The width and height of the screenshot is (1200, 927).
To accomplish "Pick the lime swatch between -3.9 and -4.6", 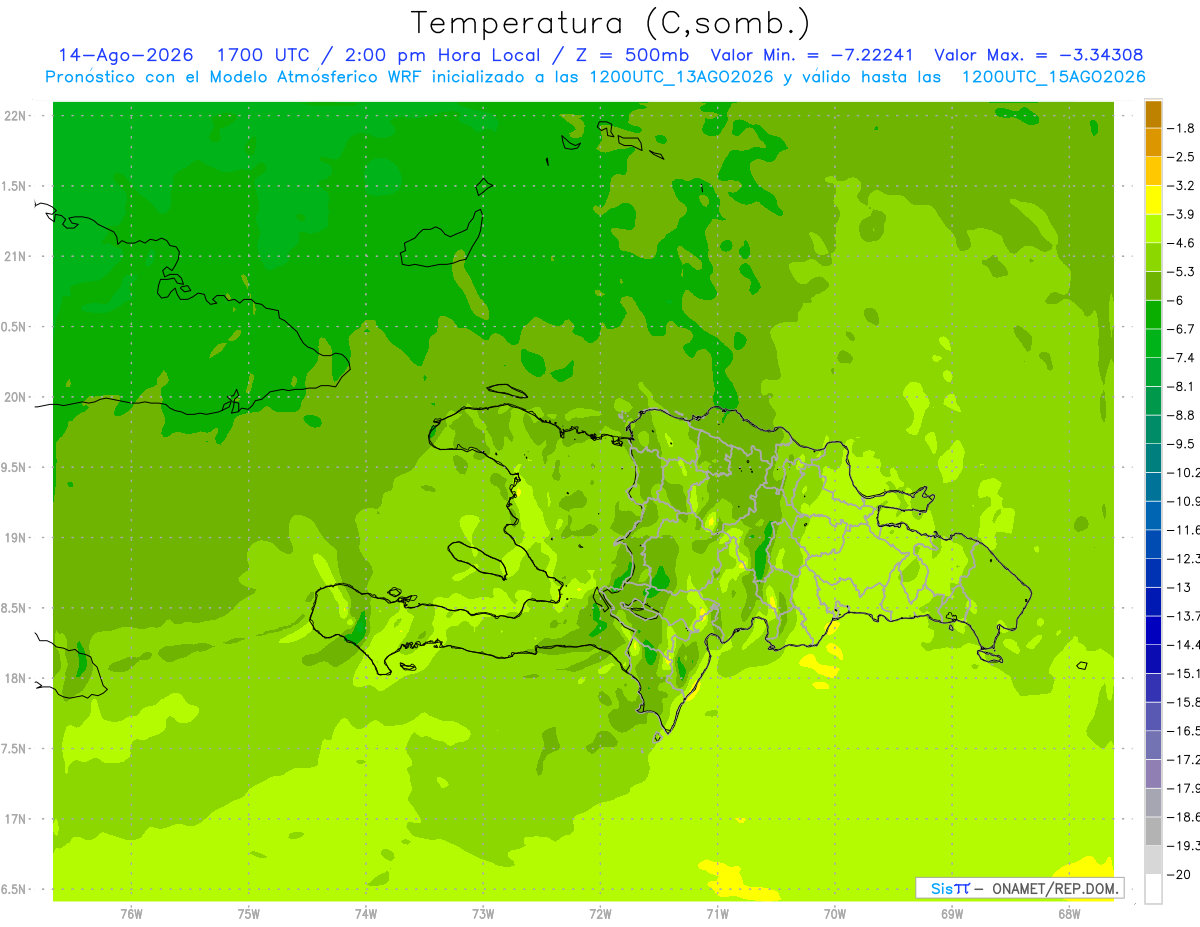I will (1153, 229).
